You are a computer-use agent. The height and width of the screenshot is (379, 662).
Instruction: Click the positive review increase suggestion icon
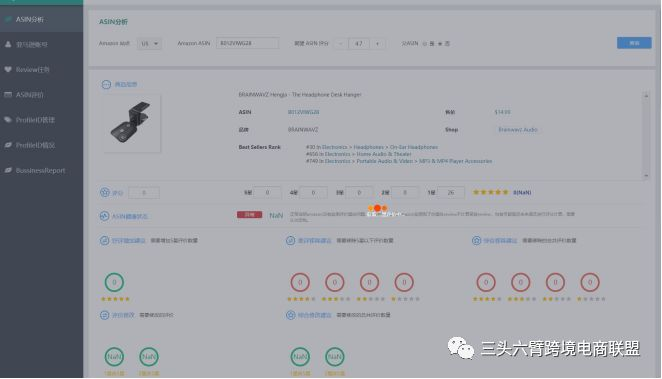click(104, 241)
